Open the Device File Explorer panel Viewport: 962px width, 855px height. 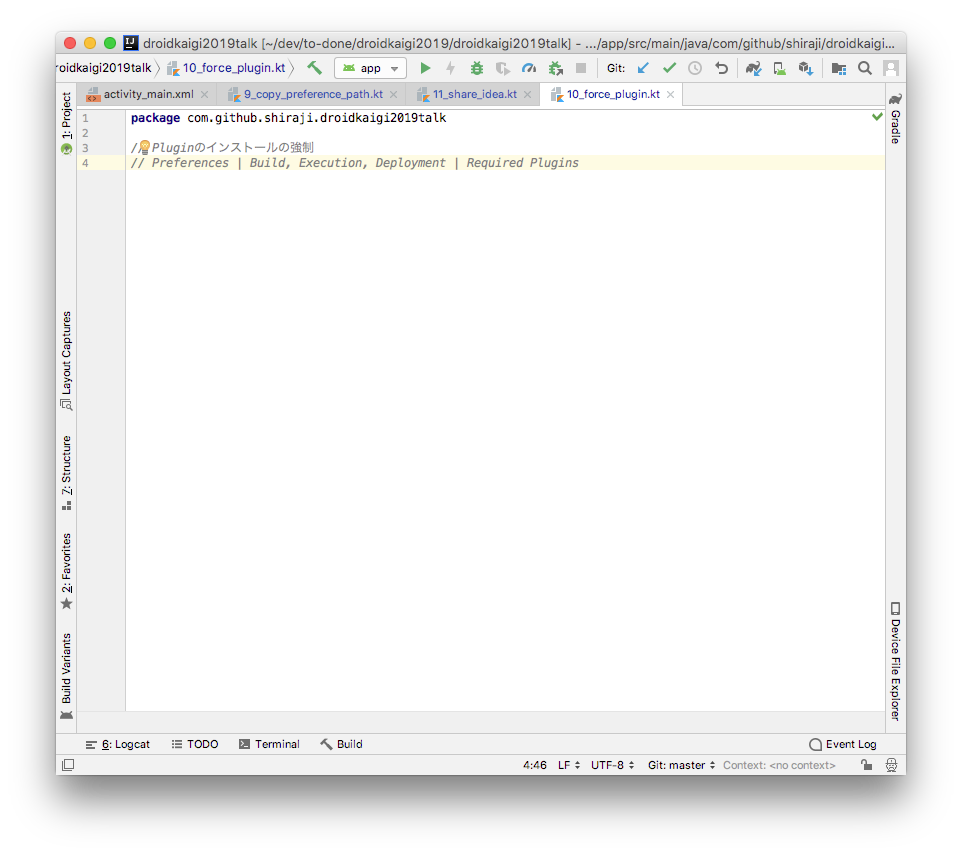895,661
